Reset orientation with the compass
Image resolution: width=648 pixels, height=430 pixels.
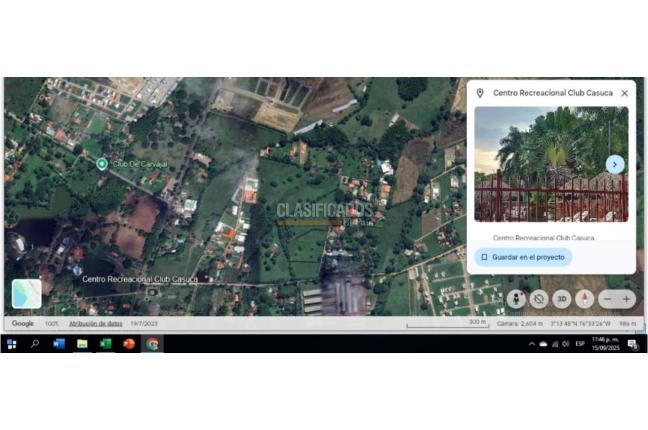[584, 299]
